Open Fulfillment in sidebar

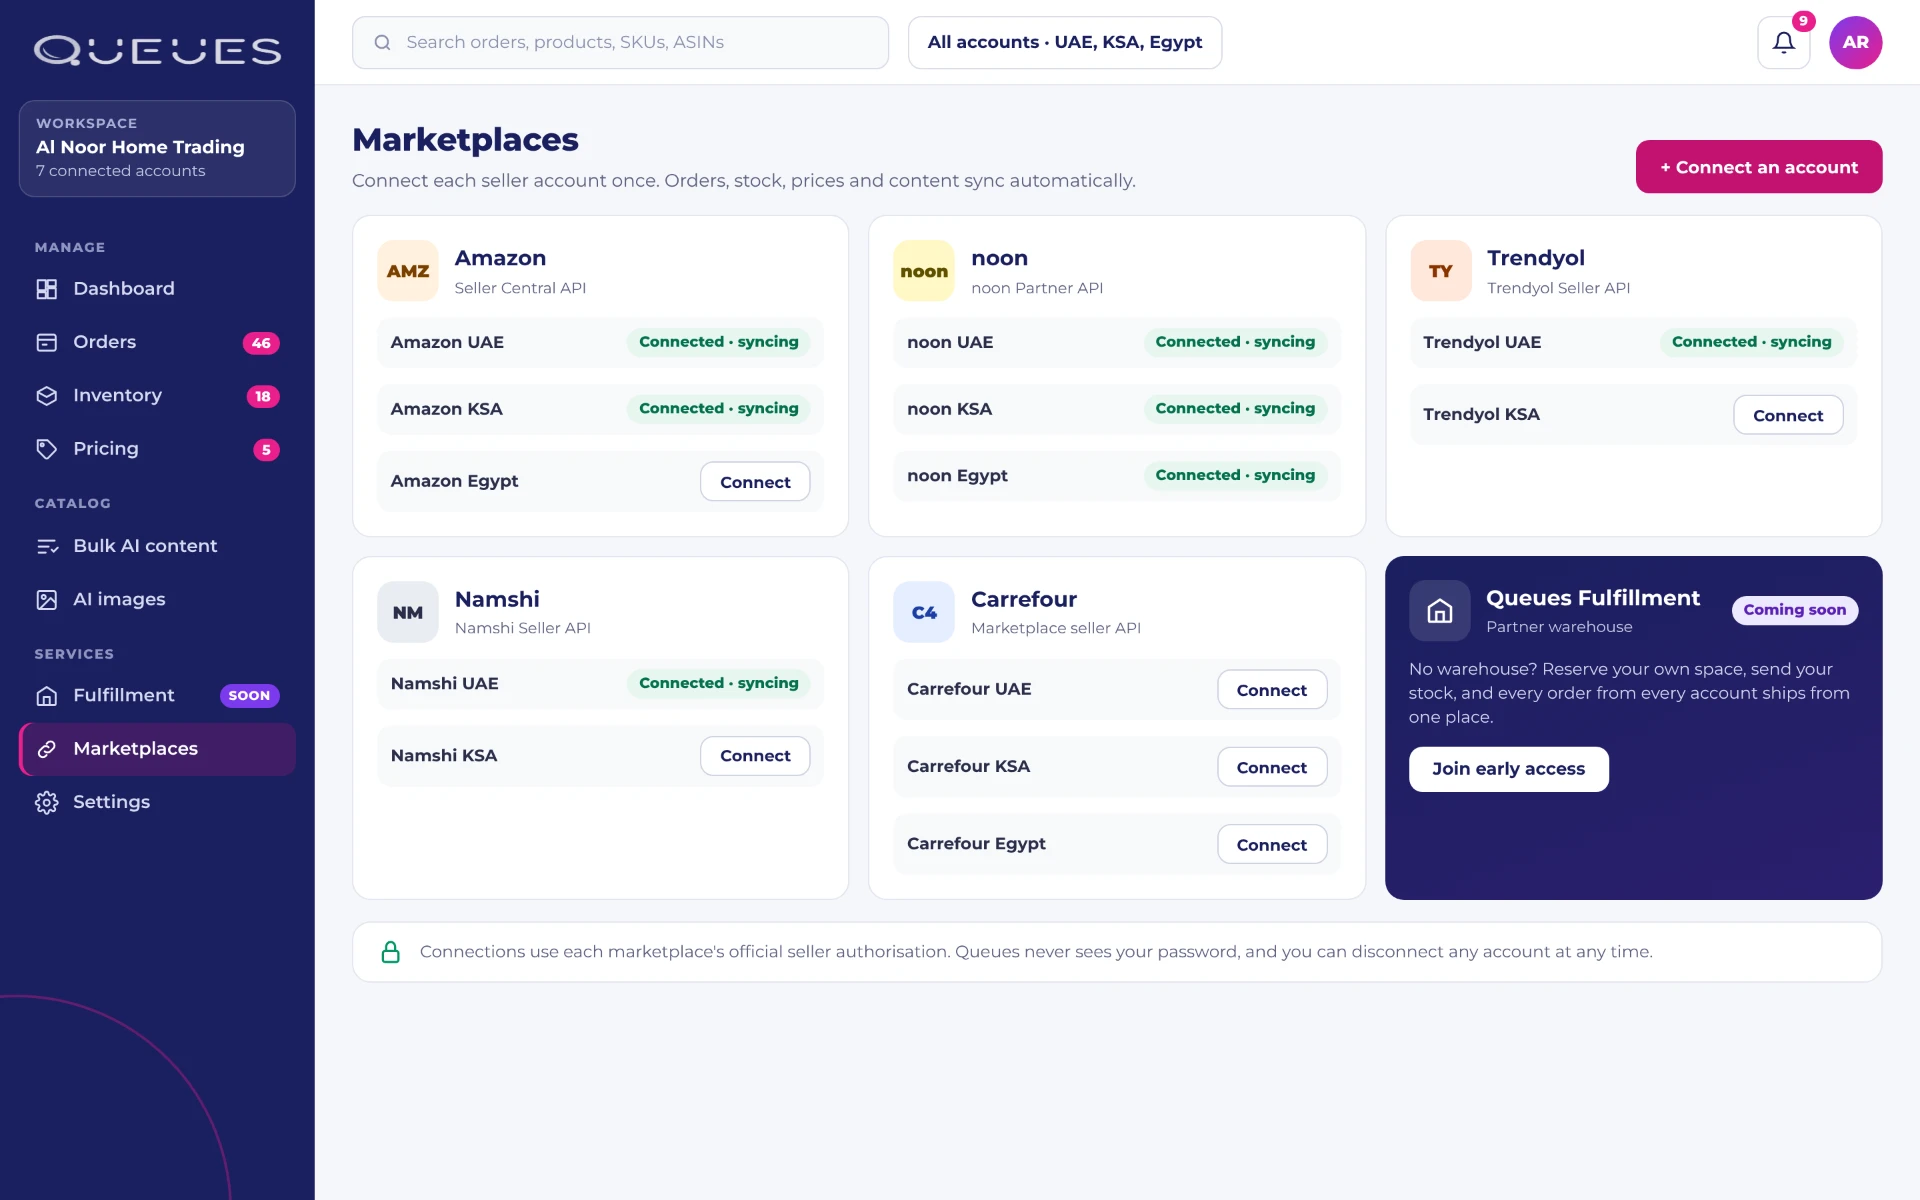157,695
